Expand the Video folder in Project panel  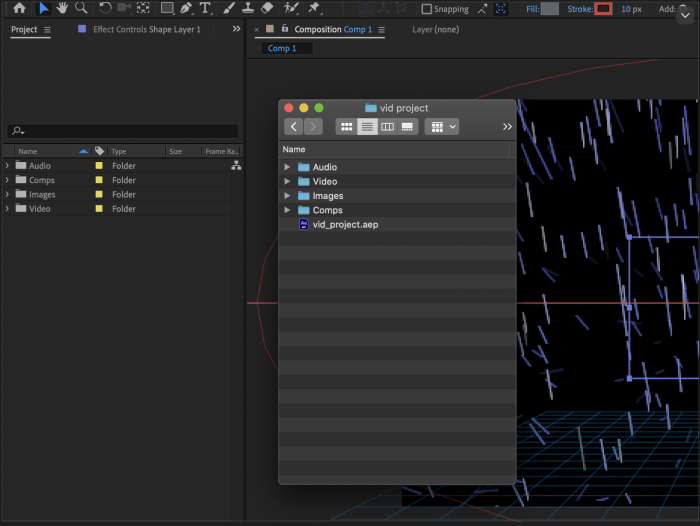[x=7, y=209]
